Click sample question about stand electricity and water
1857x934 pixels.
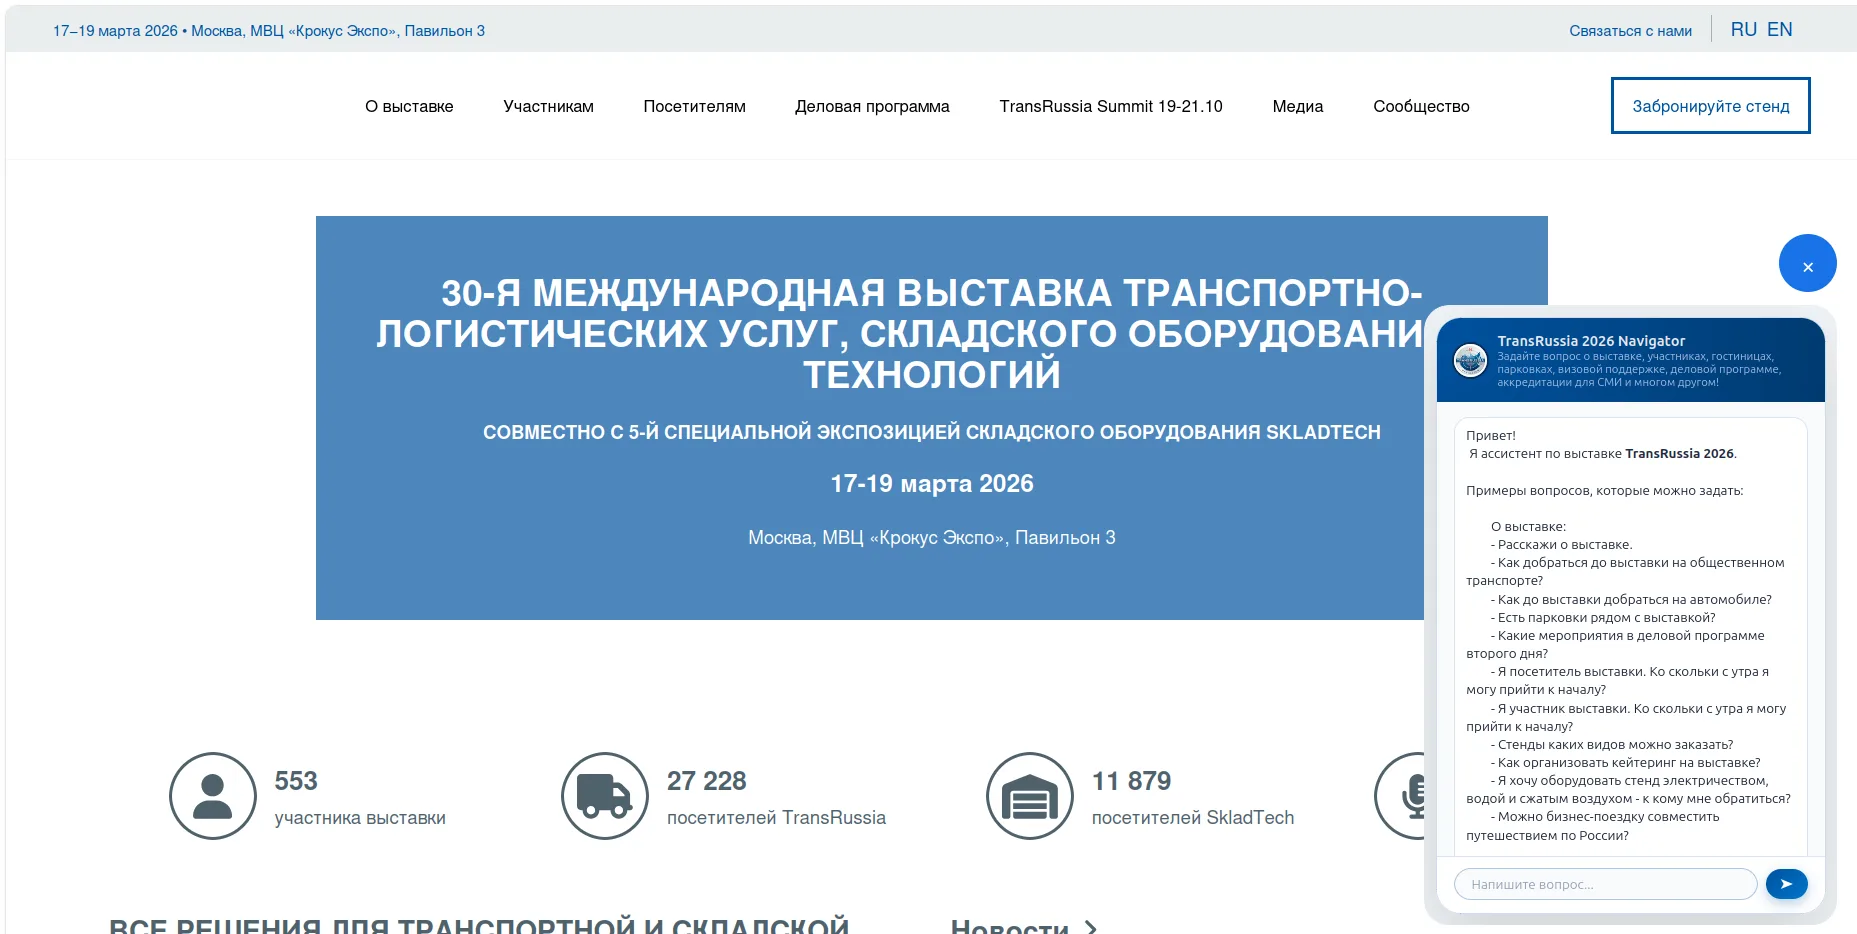[1629, 790]
